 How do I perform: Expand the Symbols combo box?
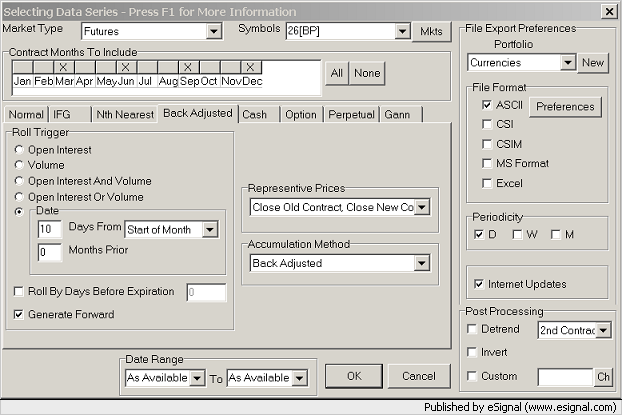click(396, 32)
